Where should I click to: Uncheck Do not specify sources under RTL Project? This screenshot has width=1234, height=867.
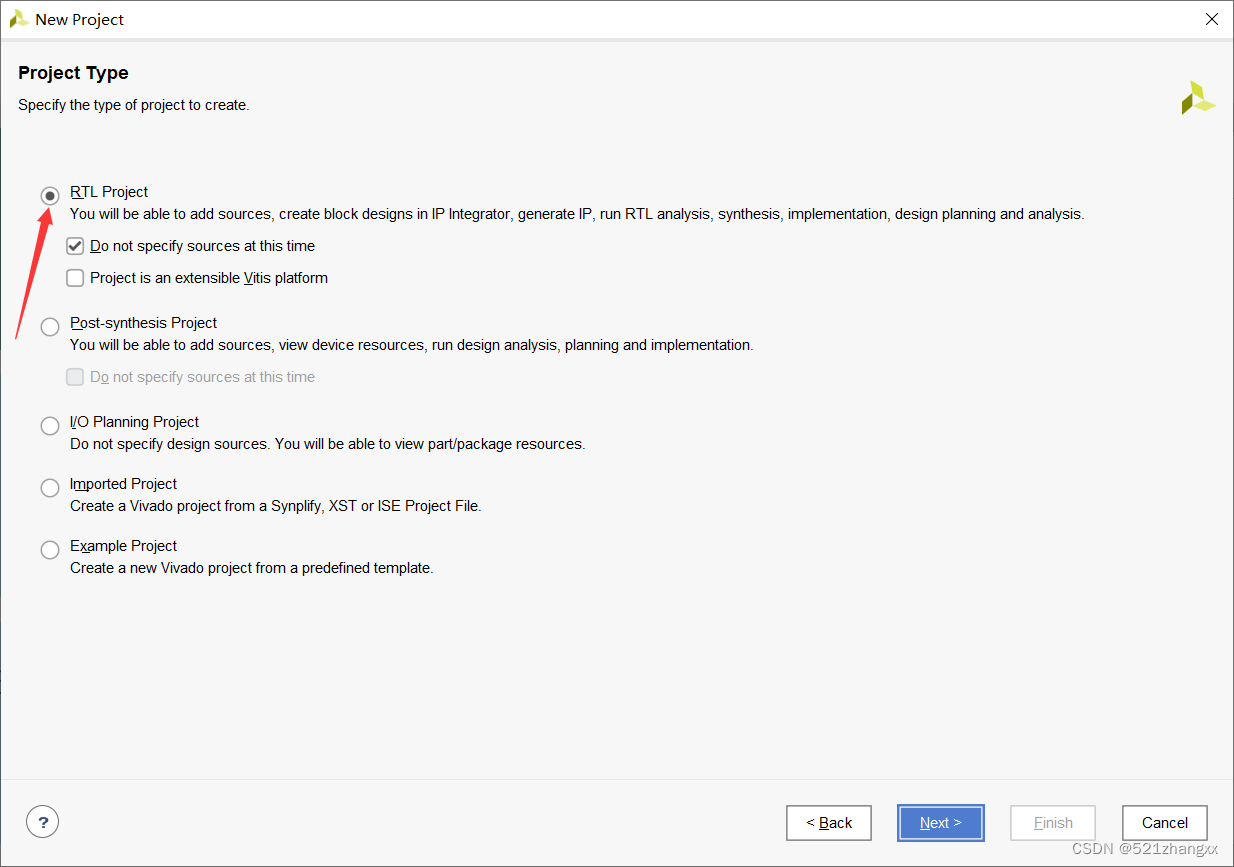(x=75, y=246)
